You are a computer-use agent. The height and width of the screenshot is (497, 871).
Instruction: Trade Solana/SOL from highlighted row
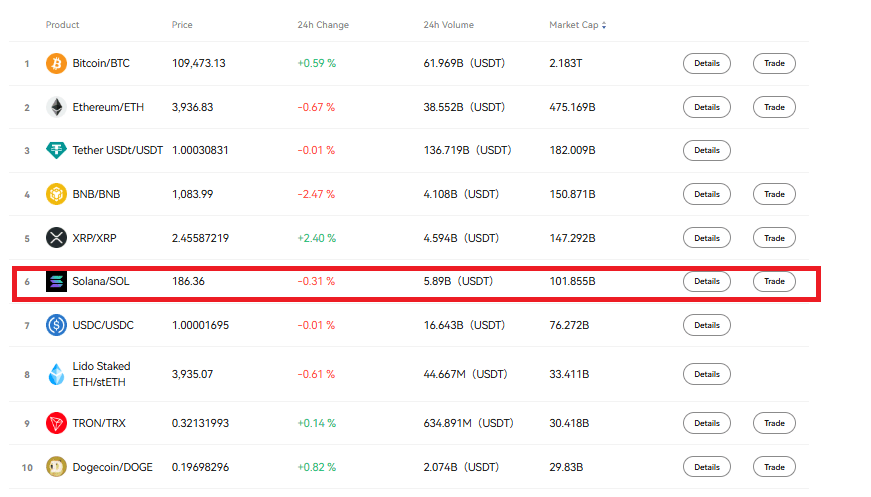[x=774, y=282]
